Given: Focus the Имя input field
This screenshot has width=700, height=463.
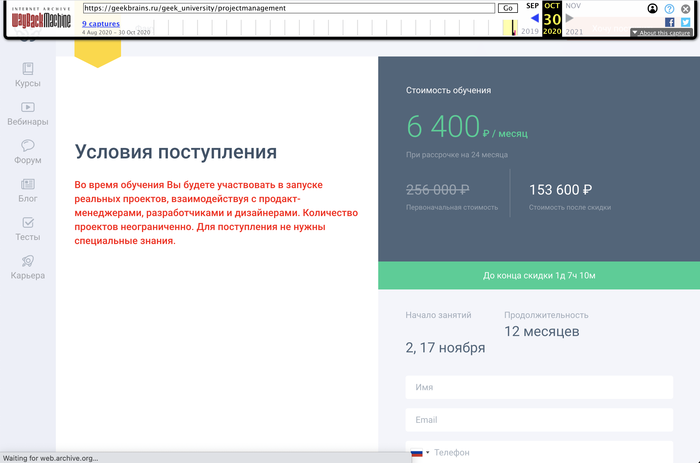Looking at the screenshot, I should pyautogui.click(x=538, y=387).
